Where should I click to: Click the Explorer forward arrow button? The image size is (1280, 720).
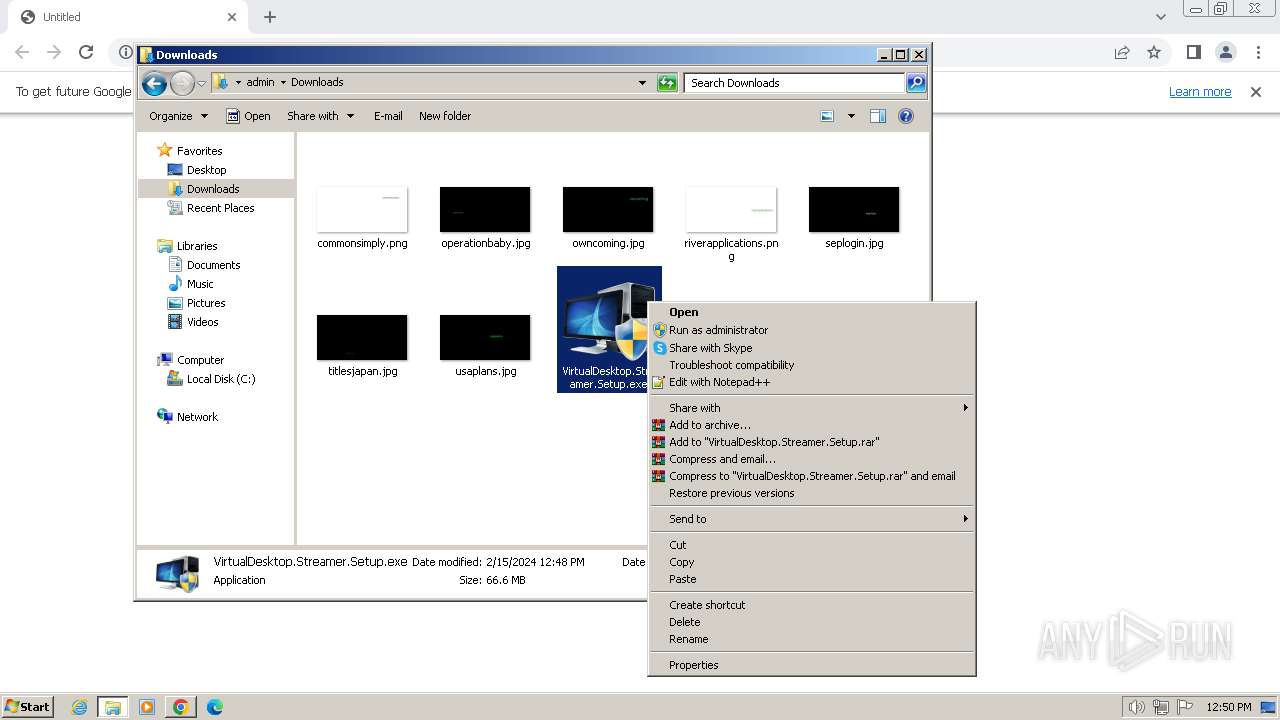click(x=182, y=83)
